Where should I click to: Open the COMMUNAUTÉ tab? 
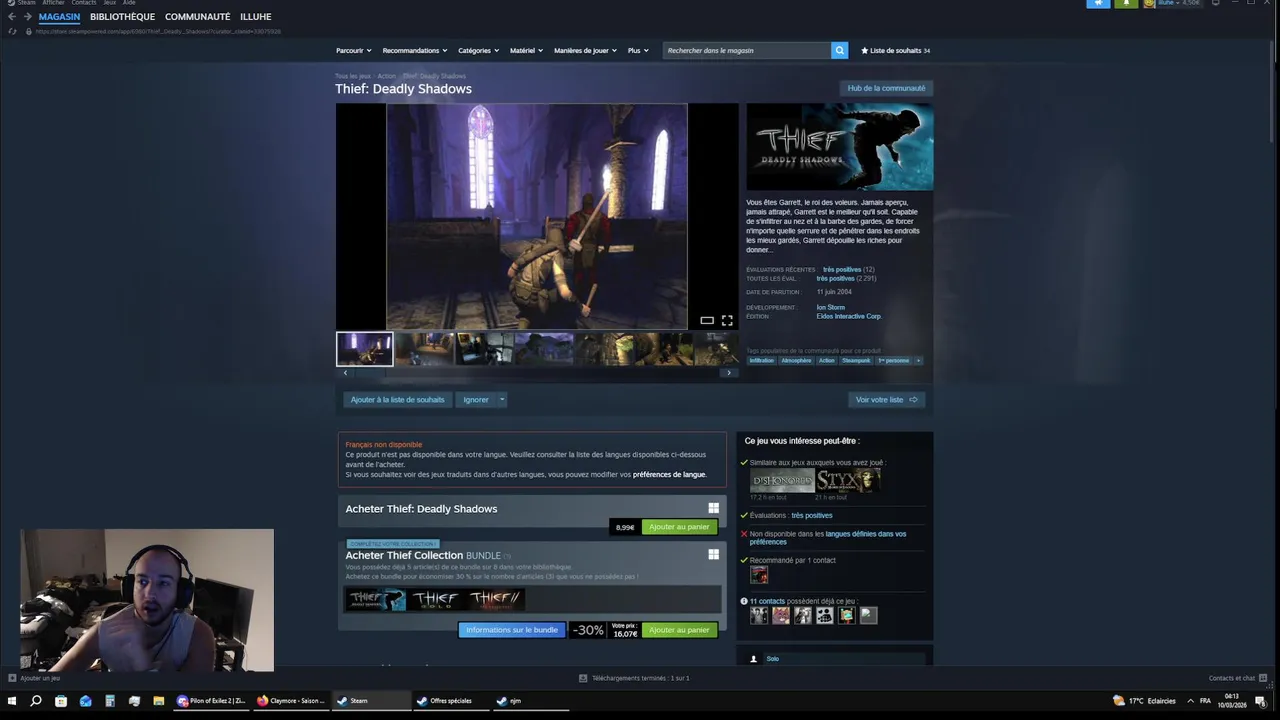[197, 17]
